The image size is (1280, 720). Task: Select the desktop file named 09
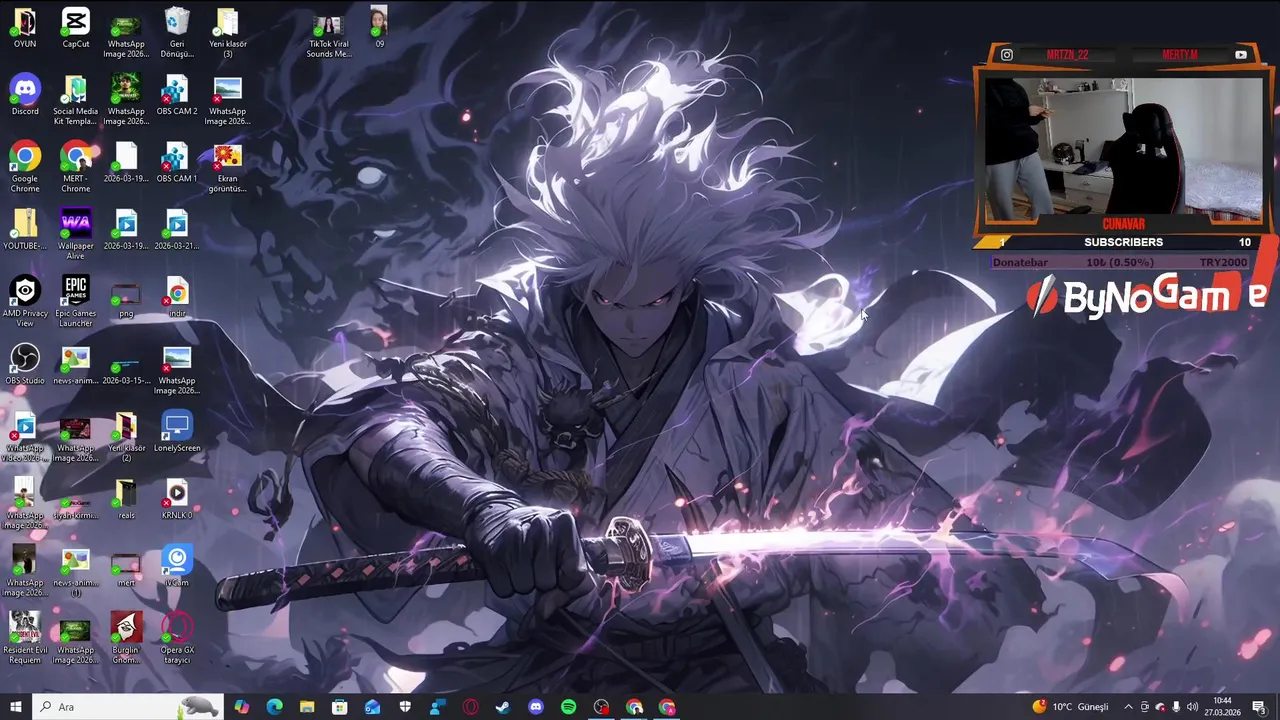379,28
